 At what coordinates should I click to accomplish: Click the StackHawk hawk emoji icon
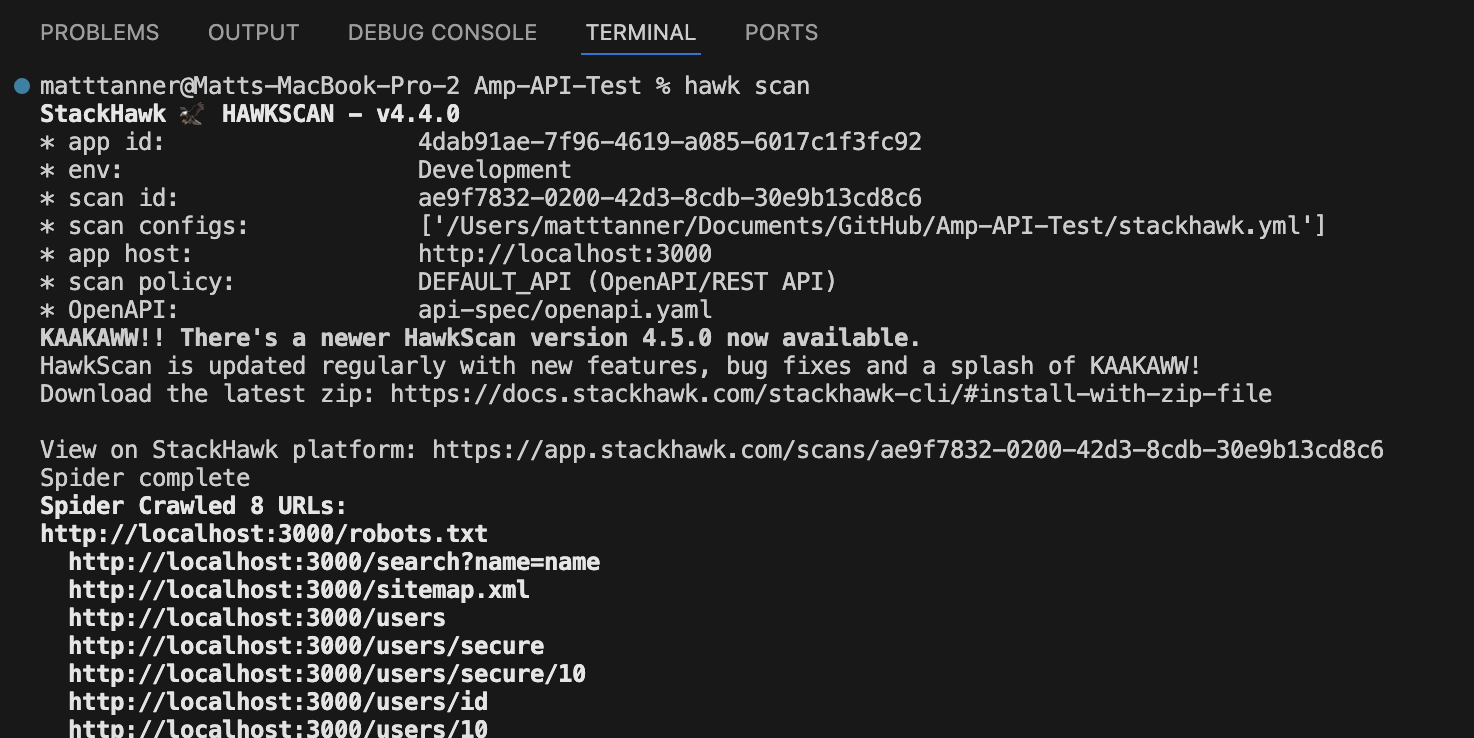(x=192, y=114)
